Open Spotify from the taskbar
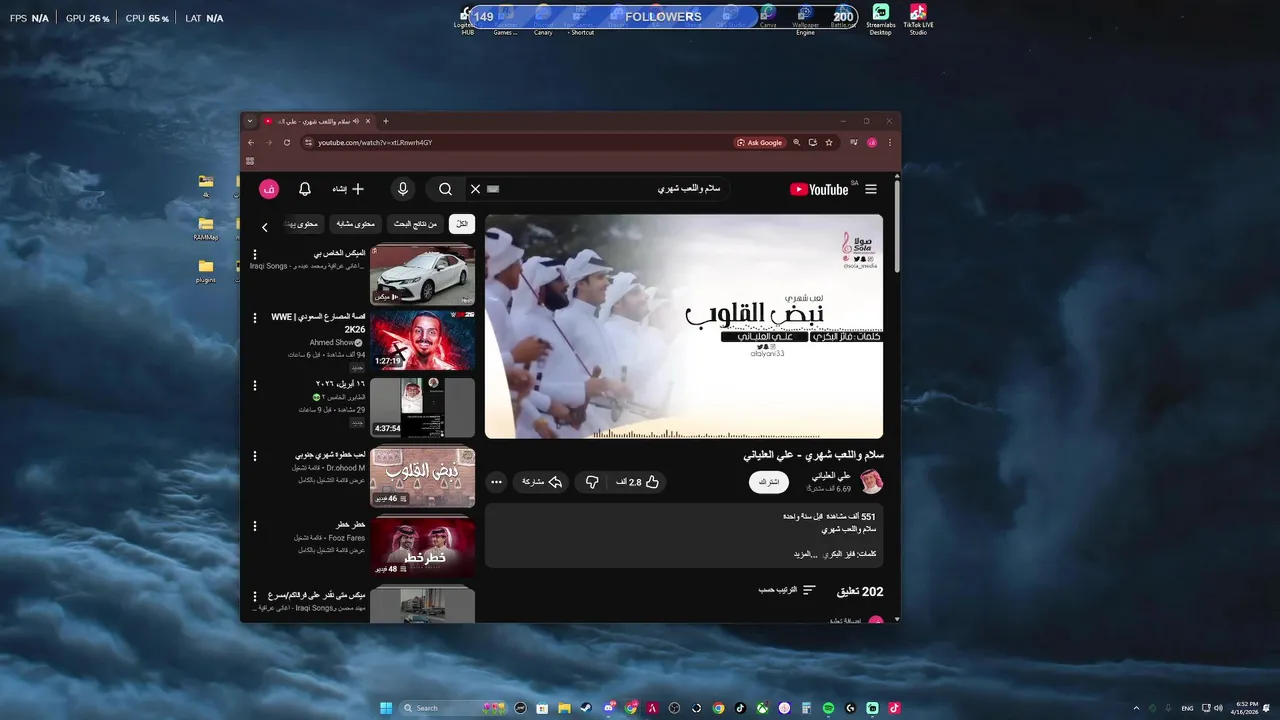Screen dimensions: 1280x720 click(x=829, y=708)
